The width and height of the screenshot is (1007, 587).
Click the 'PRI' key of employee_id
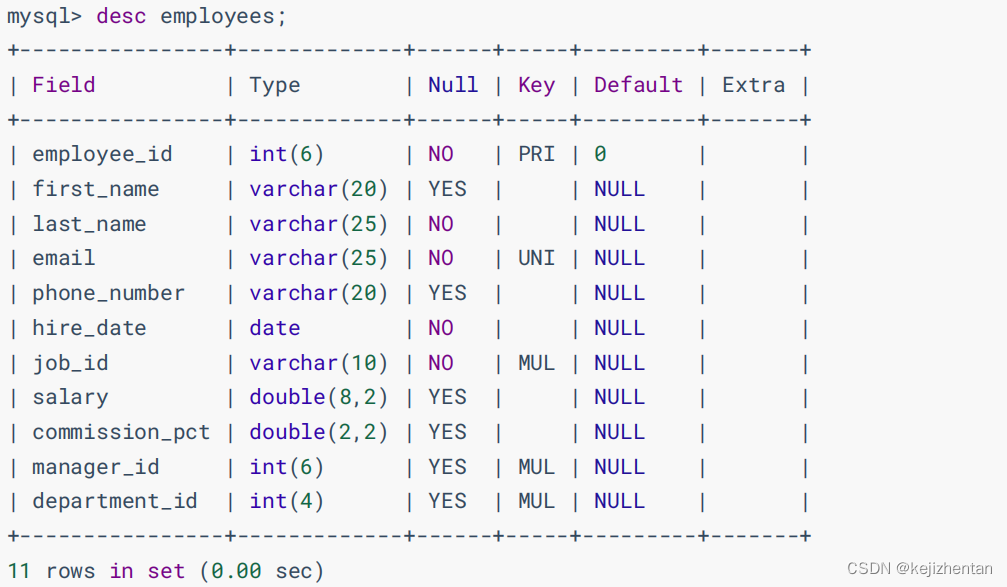point(536,154)
